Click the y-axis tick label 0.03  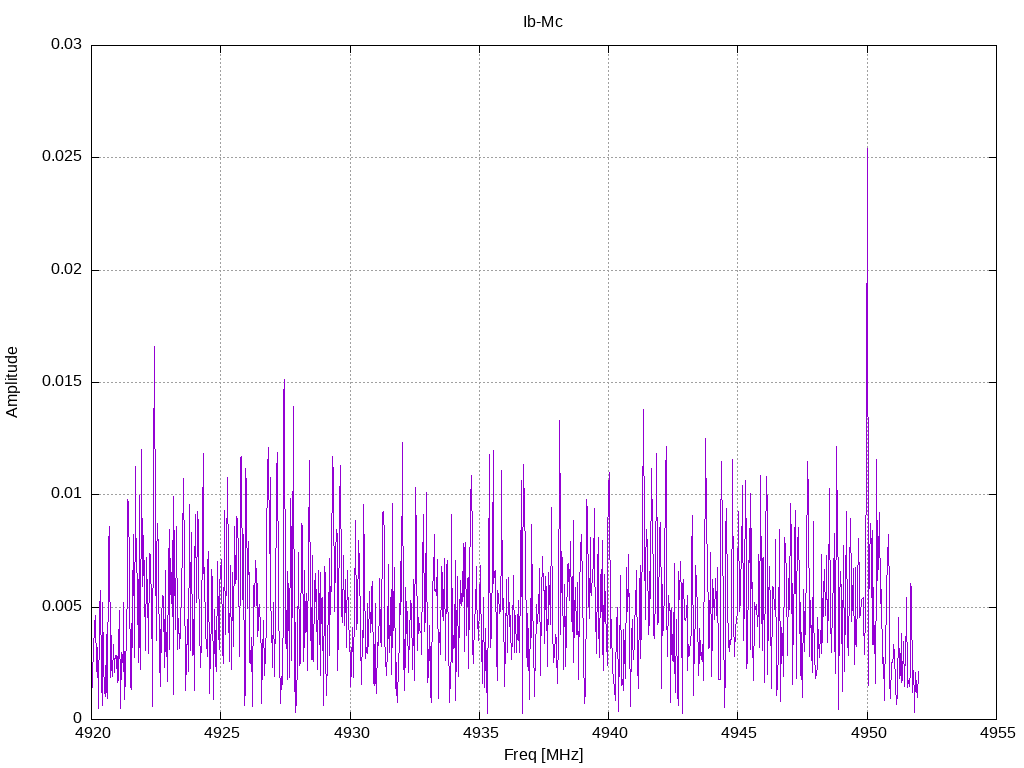pos(67,44)
